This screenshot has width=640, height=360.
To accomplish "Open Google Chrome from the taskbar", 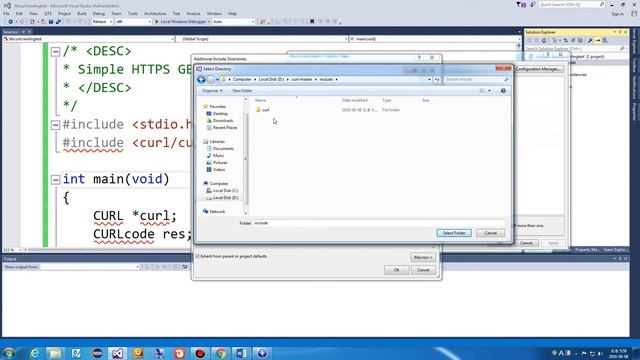I will (221, 353).
